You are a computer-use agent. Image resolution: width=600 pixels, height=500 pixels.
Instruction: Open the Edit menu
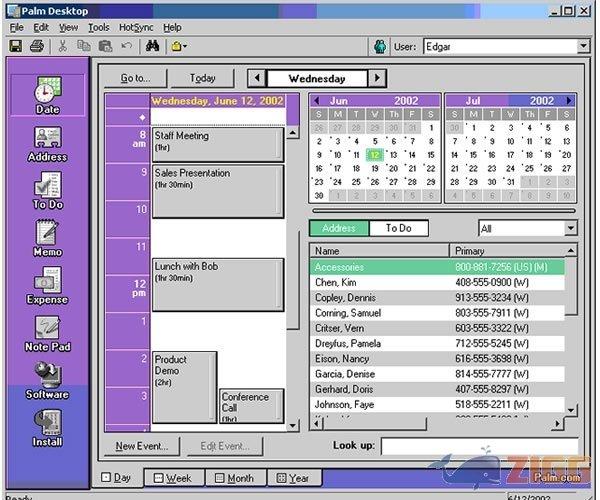[41, 28]
